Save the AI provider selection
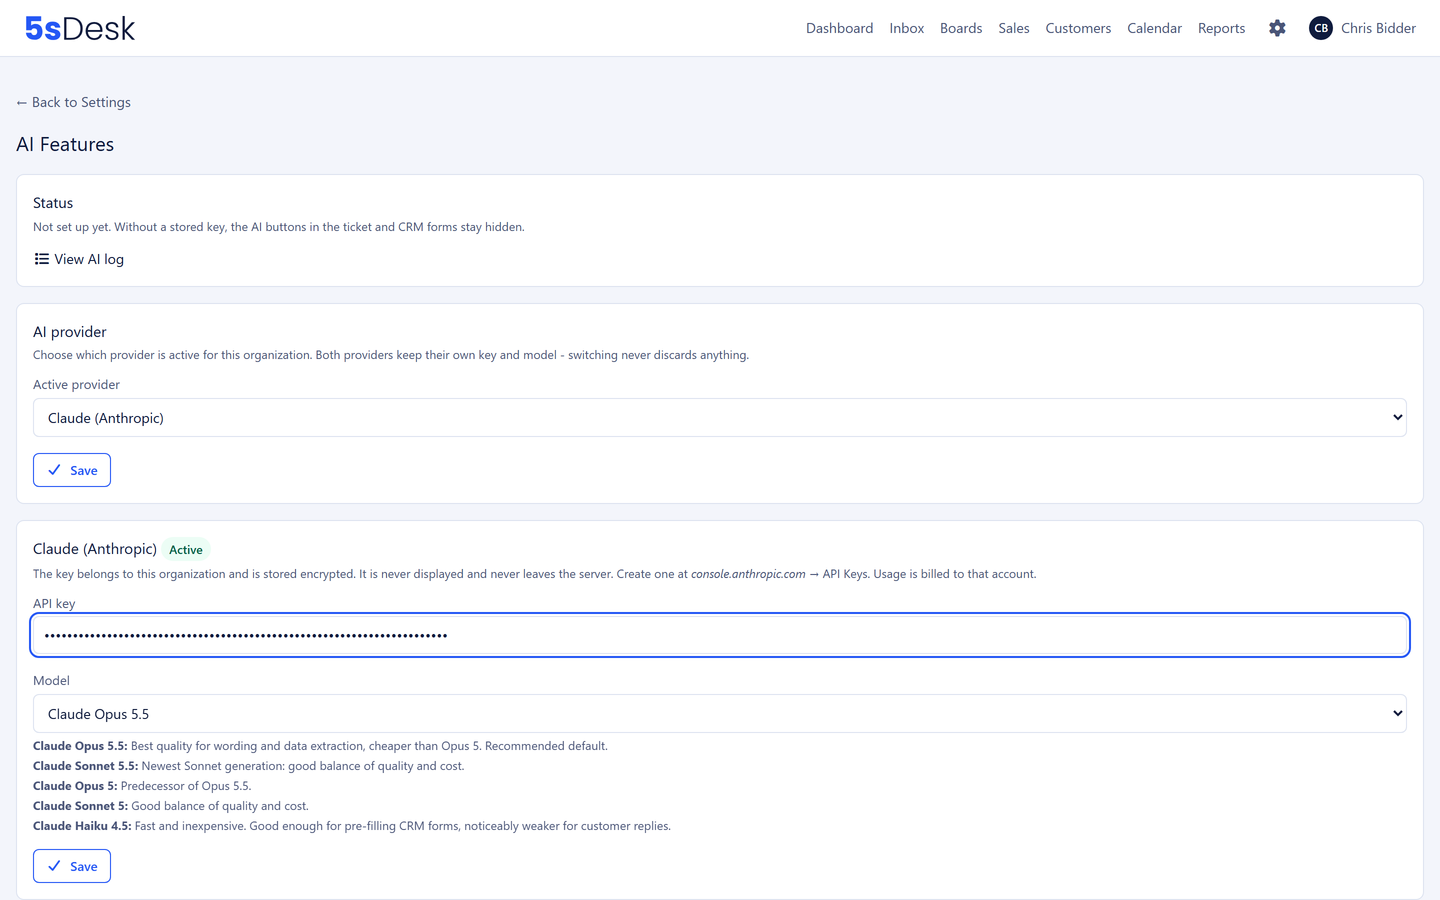This screenshot has height=900, width=1440. point(72,470)
